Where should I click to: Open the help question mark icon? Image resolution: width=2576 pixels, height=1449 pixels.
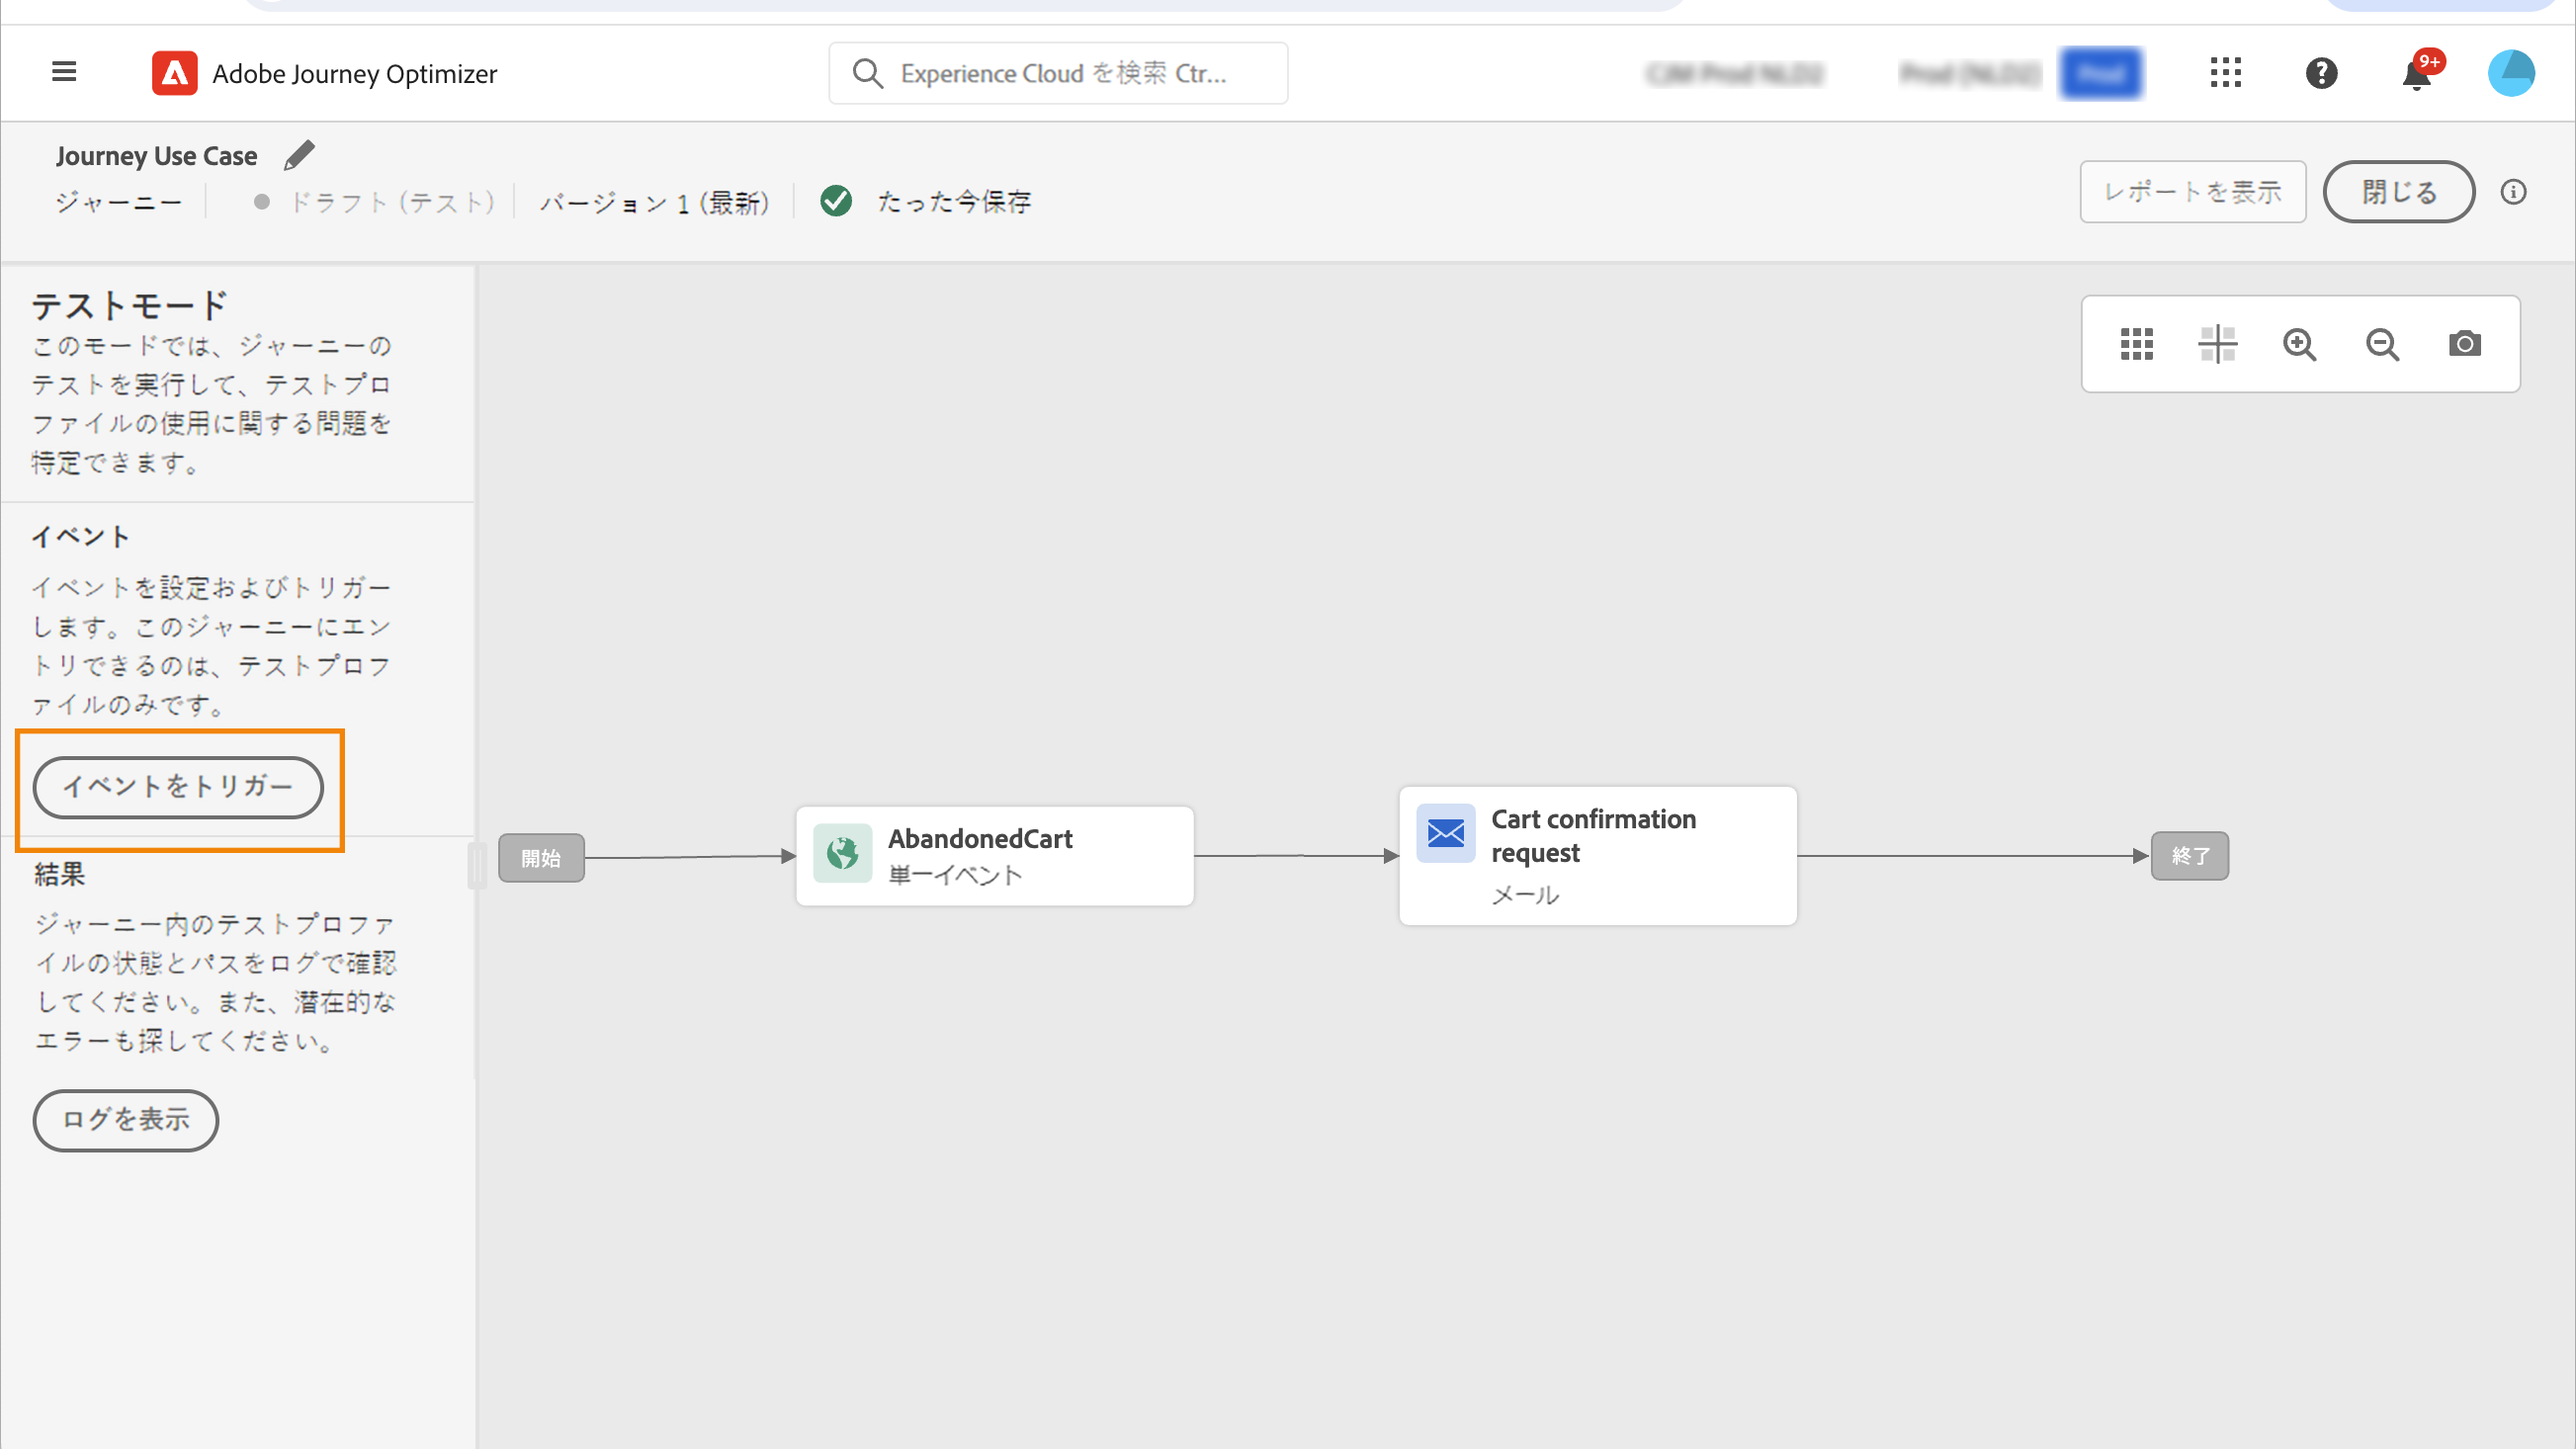point(2321,73)
